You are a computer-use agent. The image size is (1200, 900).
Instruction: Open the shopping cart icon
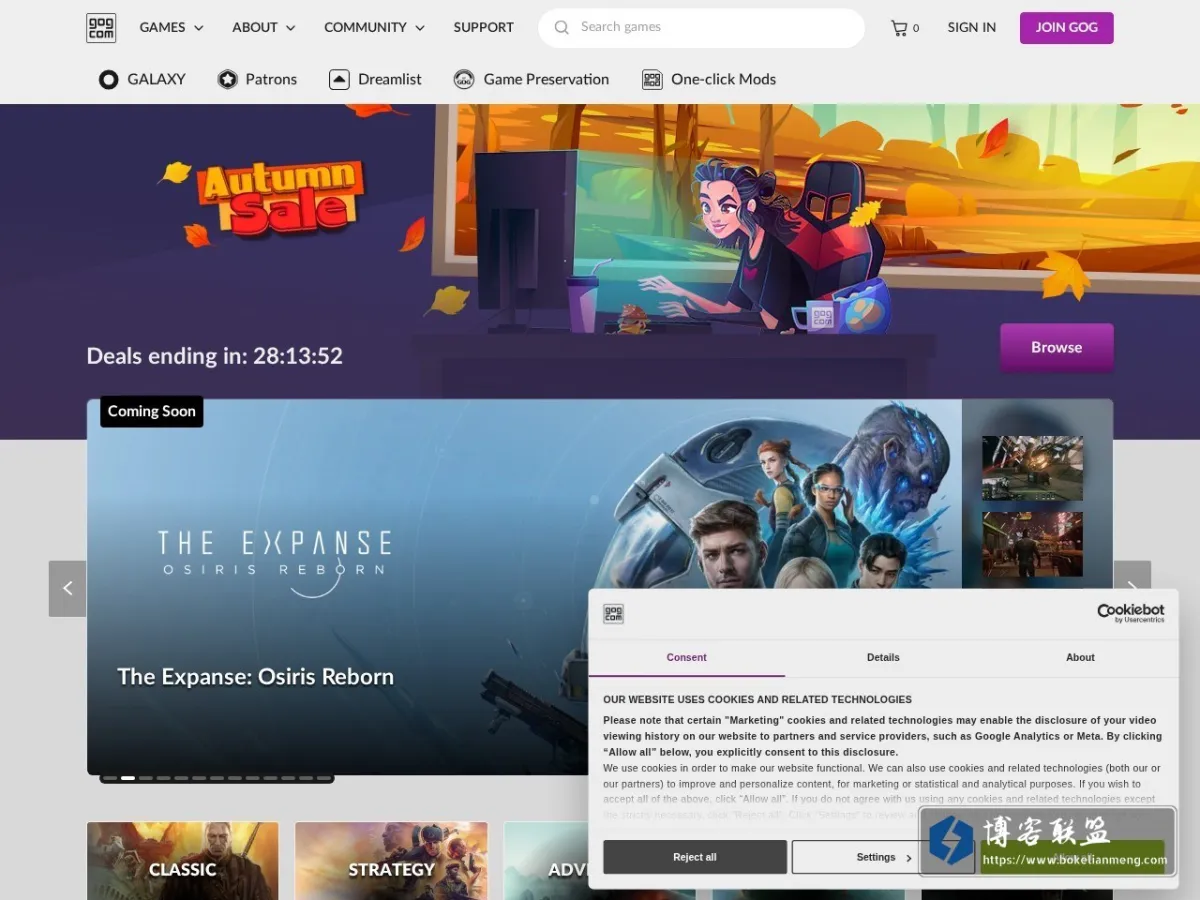[x=899, y=28]
